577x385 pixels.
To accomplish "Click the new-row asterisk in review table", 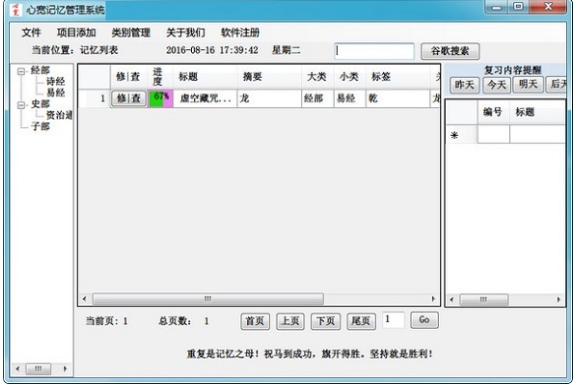I will tap(454, 135).
